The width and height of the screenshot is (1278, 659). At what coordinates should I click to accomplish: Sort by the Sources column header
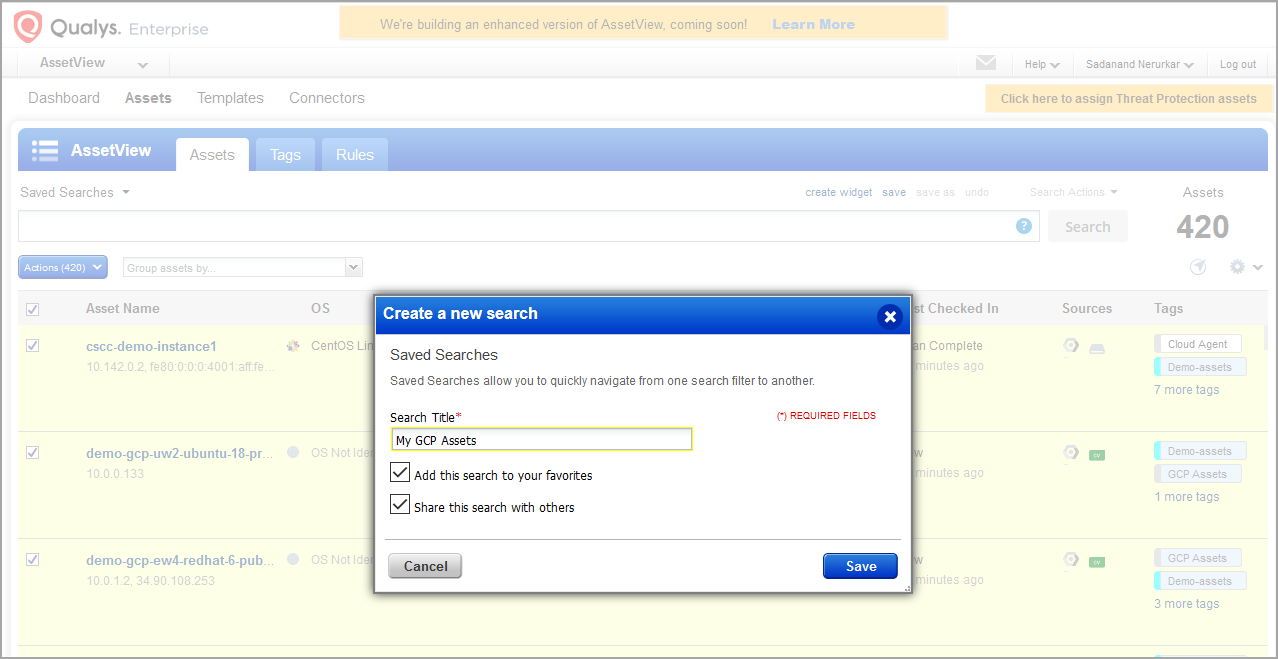1087,308
